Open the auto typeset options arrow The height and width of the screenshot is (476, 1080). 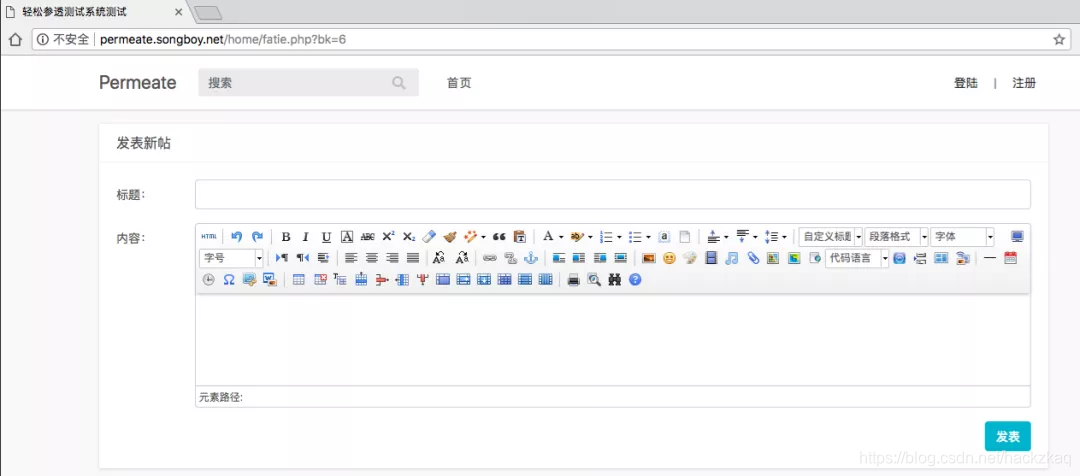click(483, 237)
